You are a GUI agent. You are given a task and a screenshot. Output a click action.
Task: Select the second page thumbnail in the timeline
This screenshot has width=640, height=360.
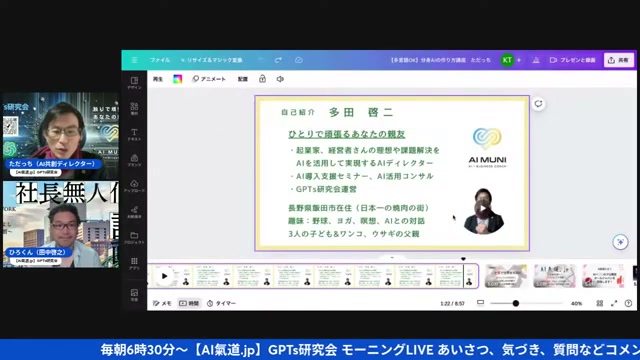click(506, 276)
